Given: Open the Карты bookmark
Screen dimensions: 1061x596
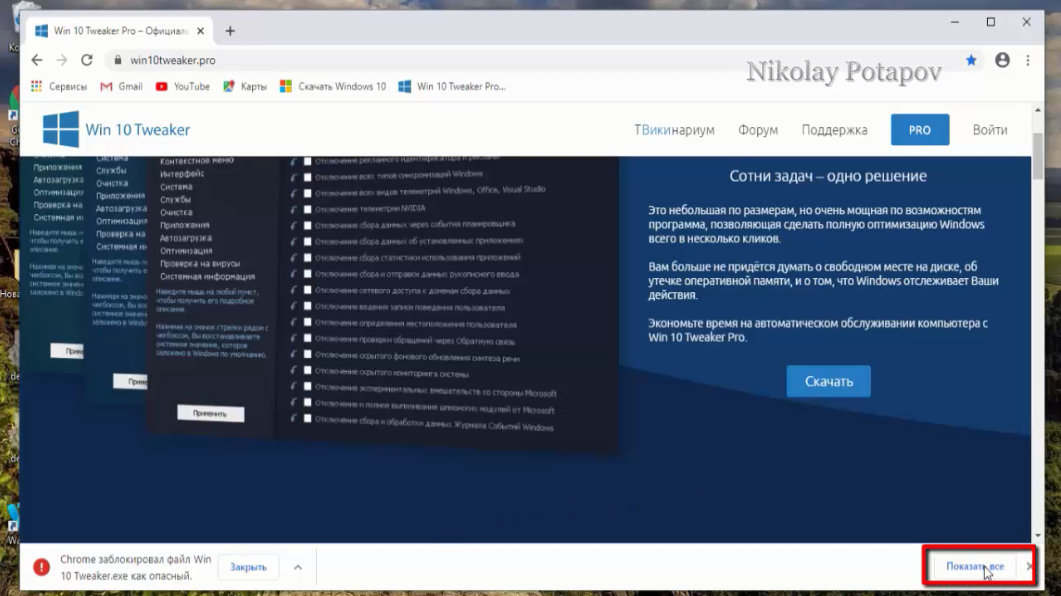Looking at the screenshot, I should tap(245, 87).
